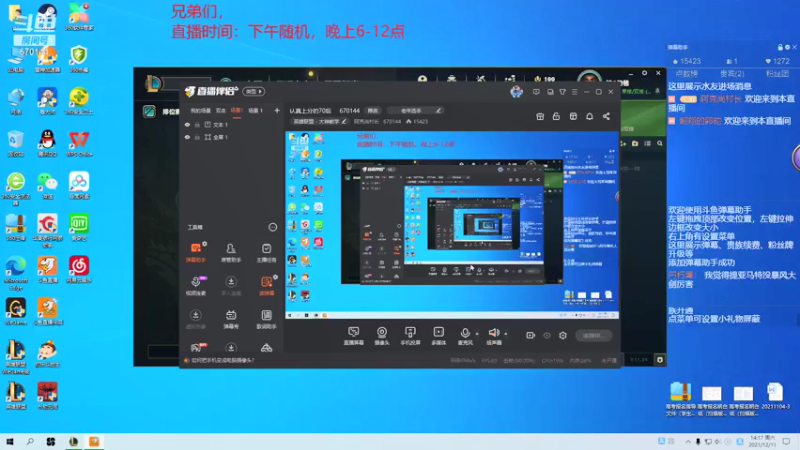
Task: Open the 弹幕助手 tool in toolbox
Action: pyautogui.click(x=195, y=253)
